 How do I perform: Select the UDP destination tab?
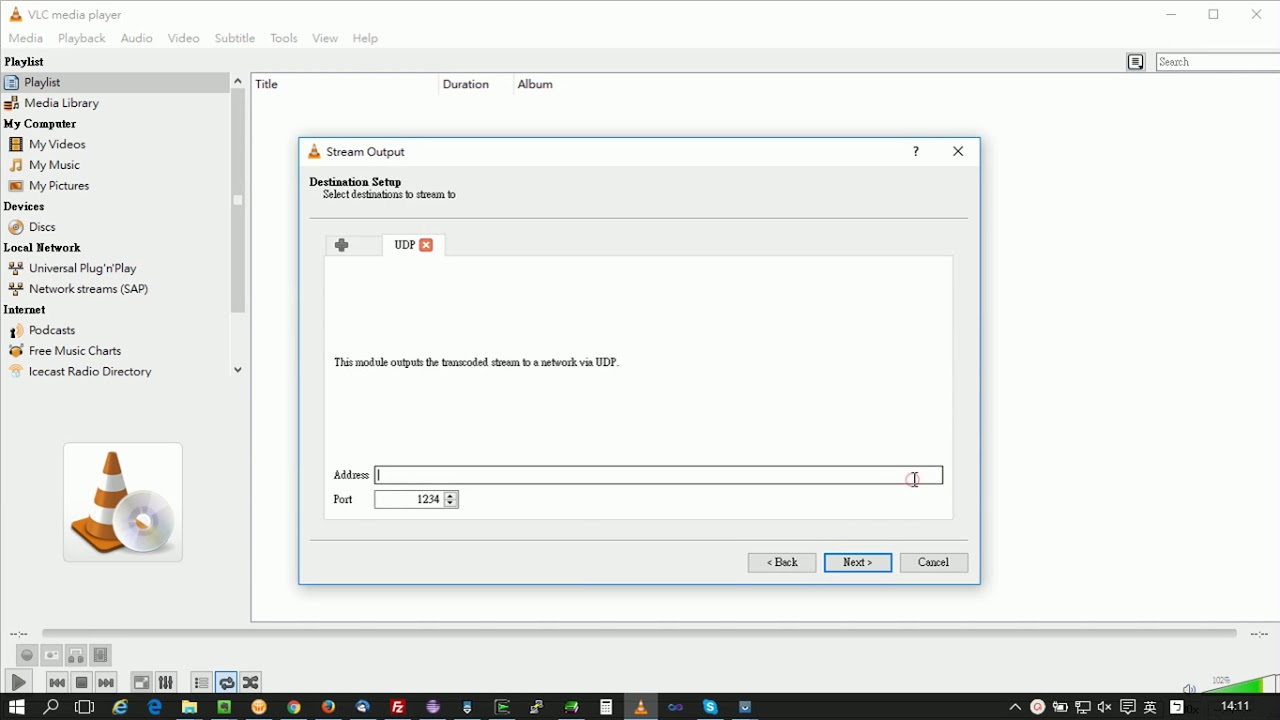coord(404,245)
